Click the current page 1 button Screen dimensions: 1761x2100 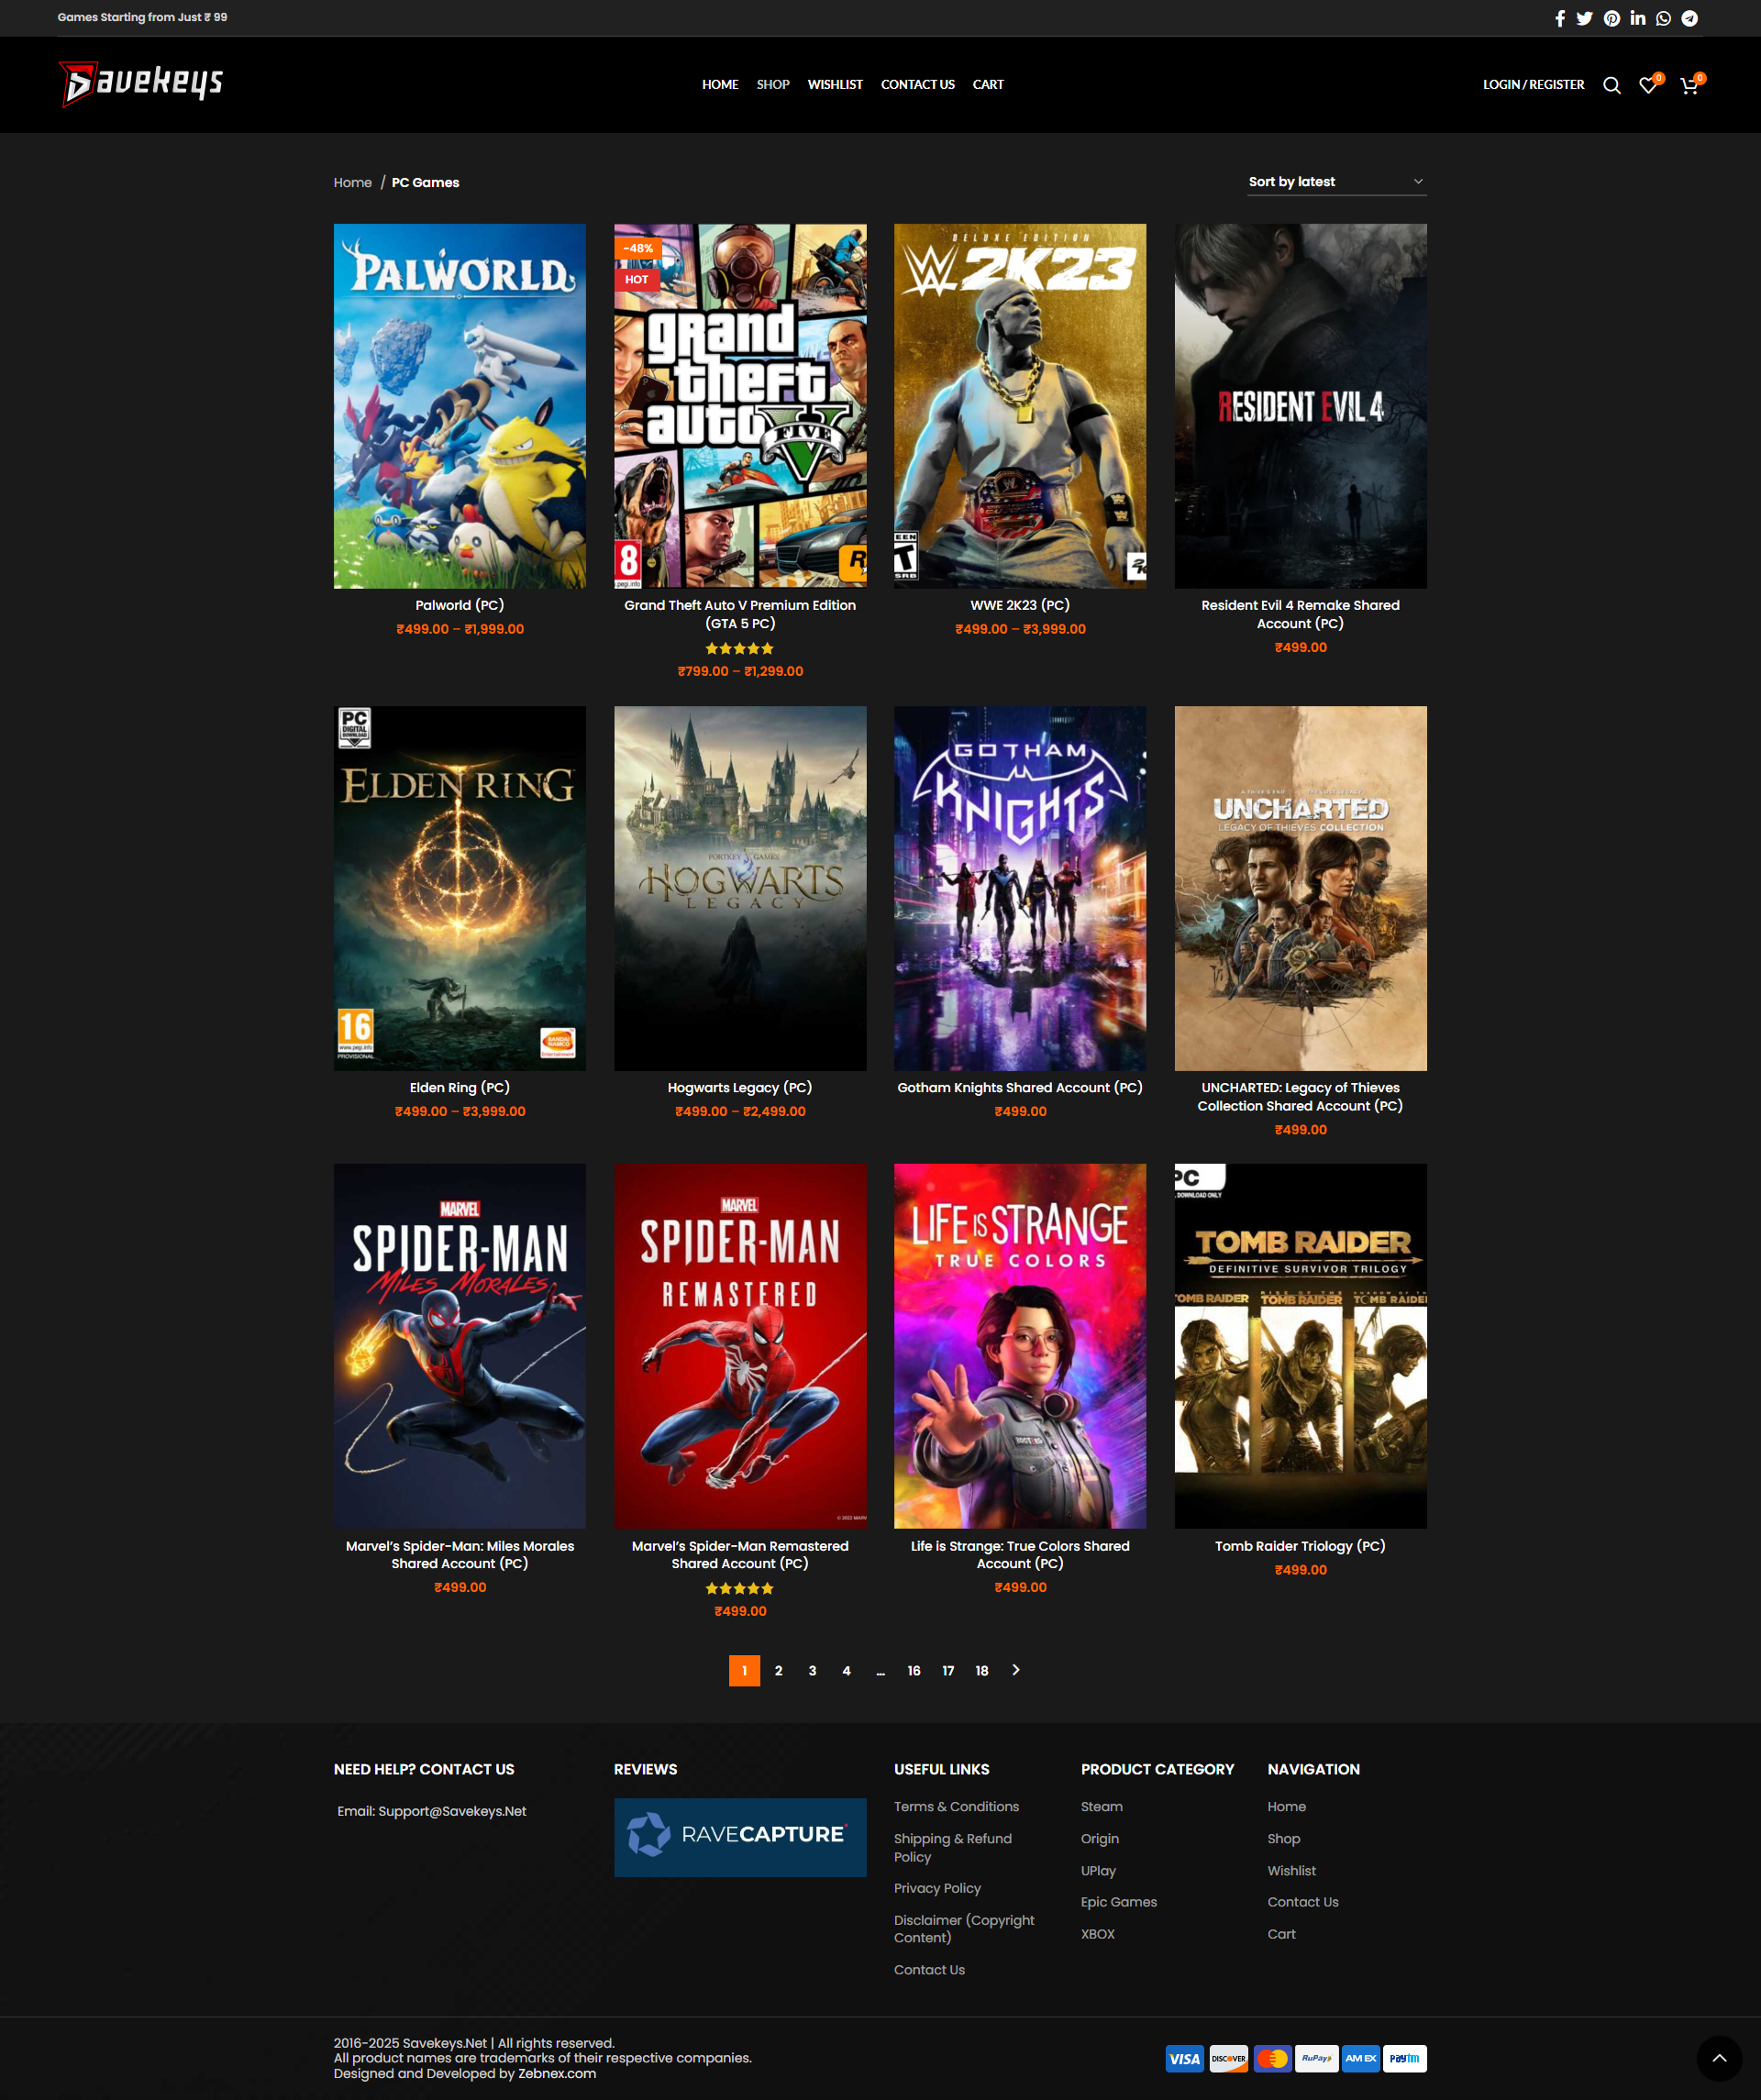(x=744, y=1671)
